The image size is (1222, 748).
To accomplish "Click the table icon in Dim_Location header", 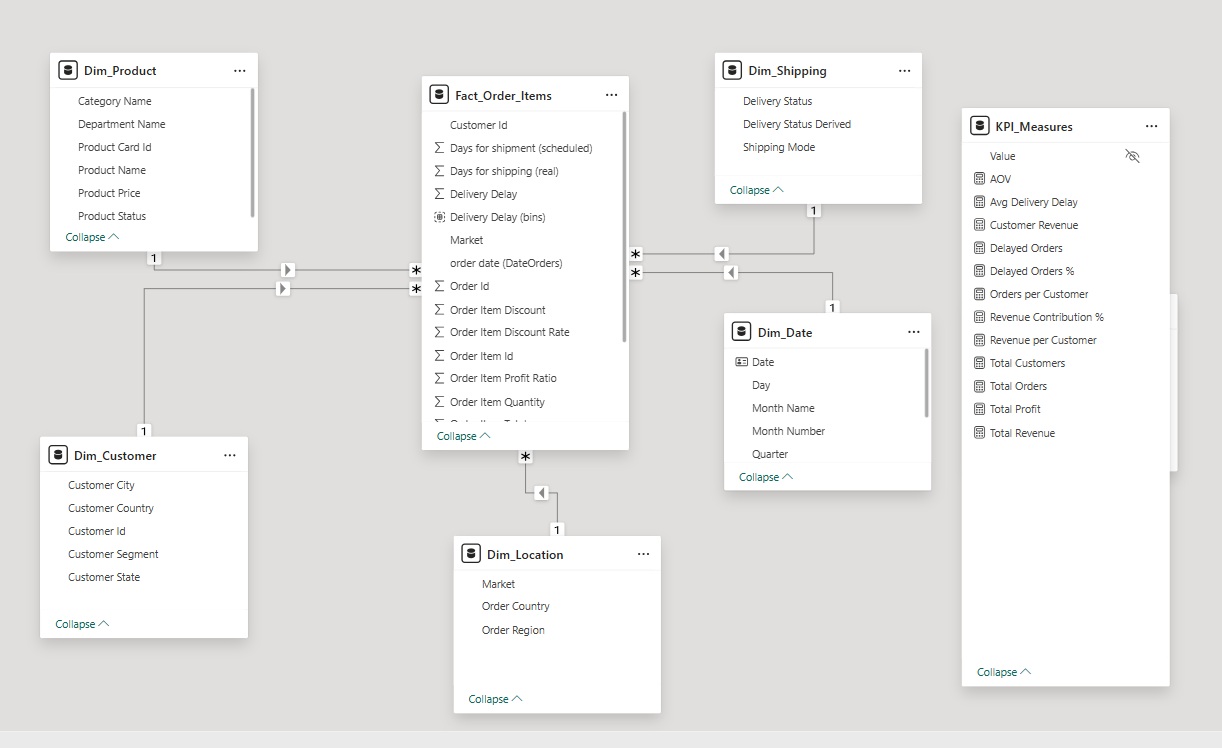I will click(470, 552).
